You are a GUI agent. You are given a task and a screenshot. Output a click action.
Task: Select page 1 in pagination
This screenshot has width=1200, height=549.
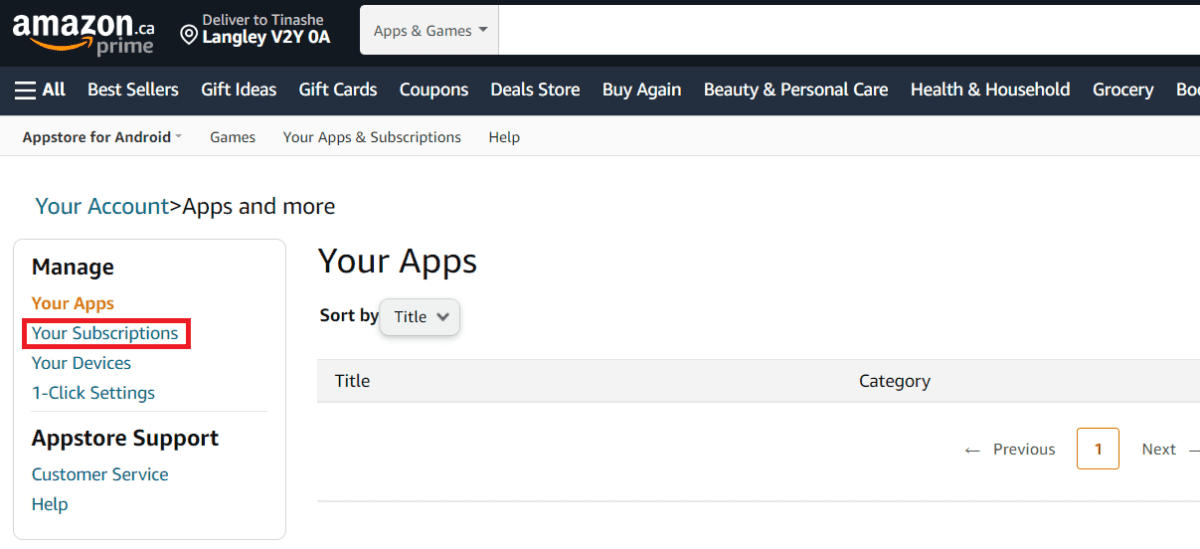[1098, 449]
